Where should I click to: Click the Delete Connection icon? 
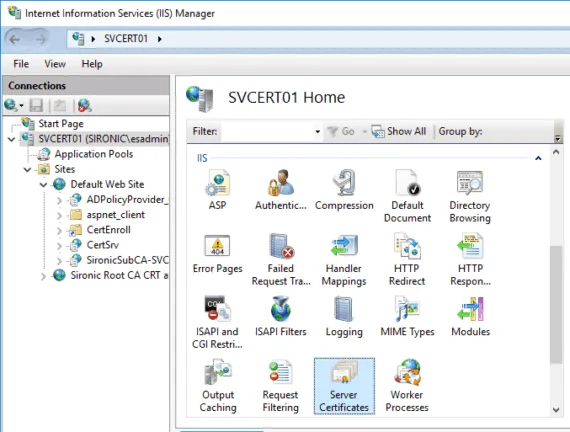coord(84,105)
